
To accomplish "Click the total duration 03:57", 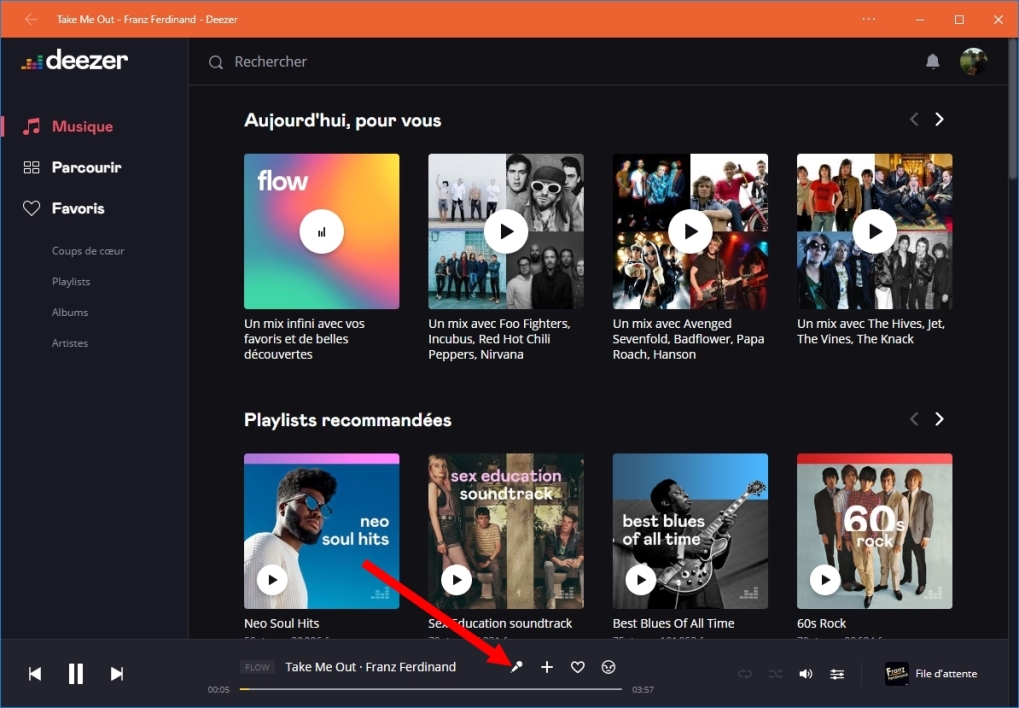I will click(643, 690).
